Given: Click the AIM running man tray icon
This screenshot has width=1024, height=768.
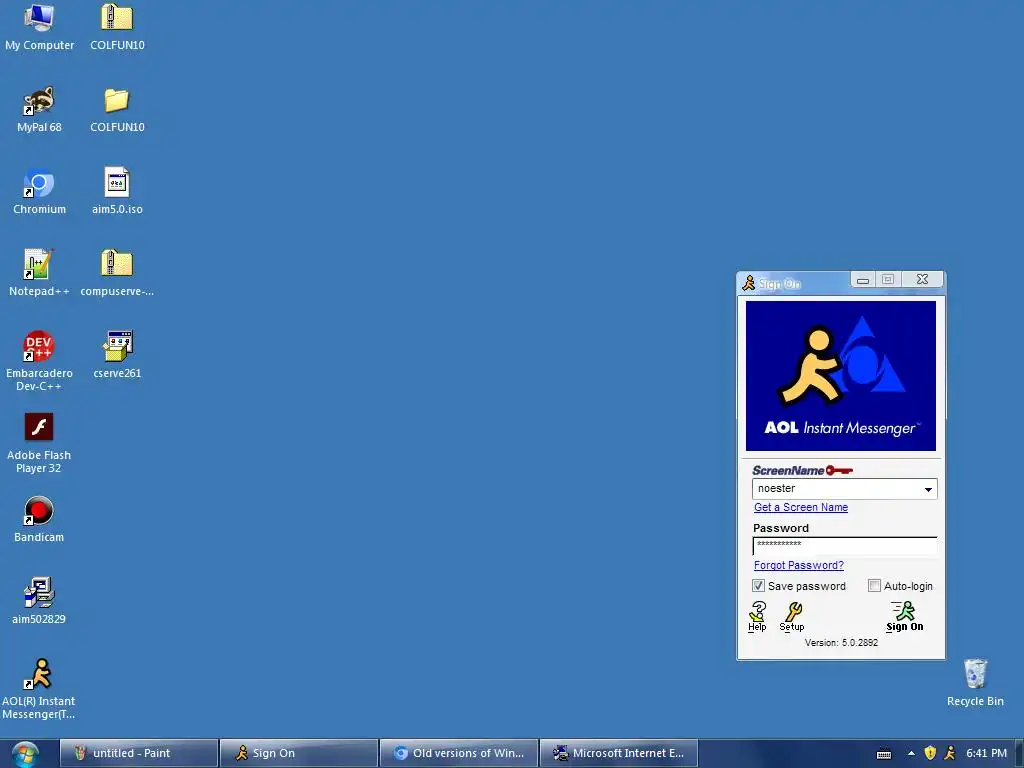Looking at the screenshot, I should (x=950, y=753).
